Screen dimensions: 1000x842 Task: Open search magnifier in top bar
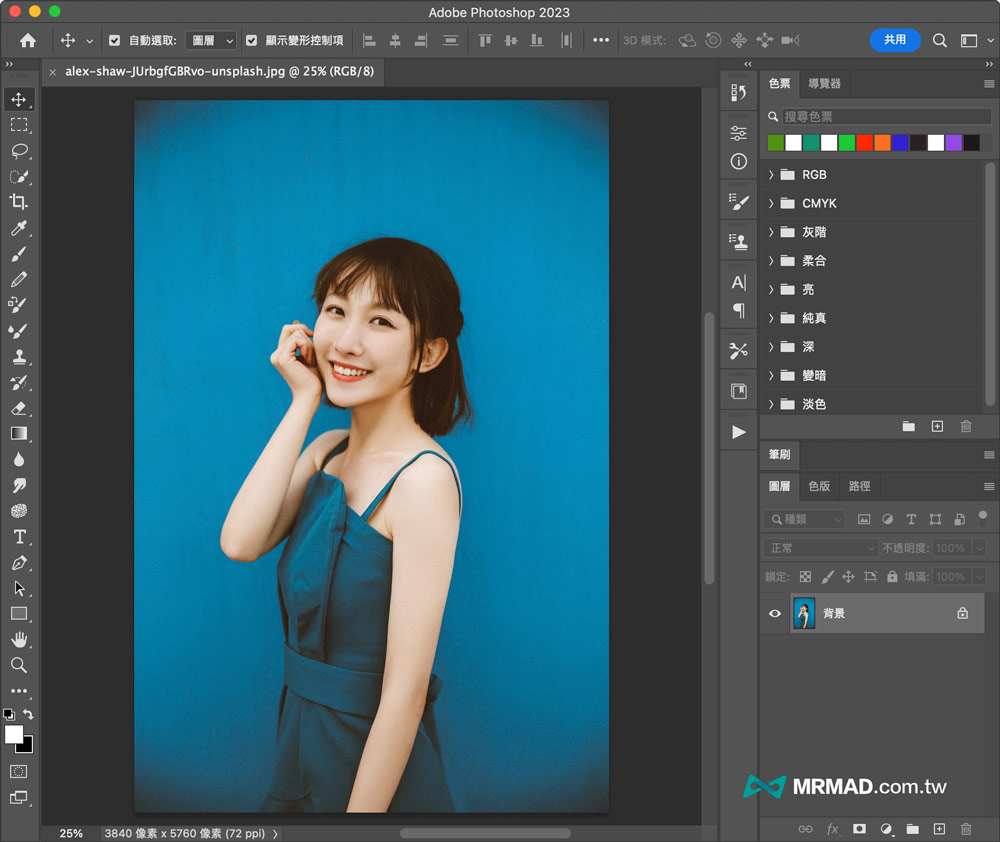pyautogui.click(x=939, y=40)
